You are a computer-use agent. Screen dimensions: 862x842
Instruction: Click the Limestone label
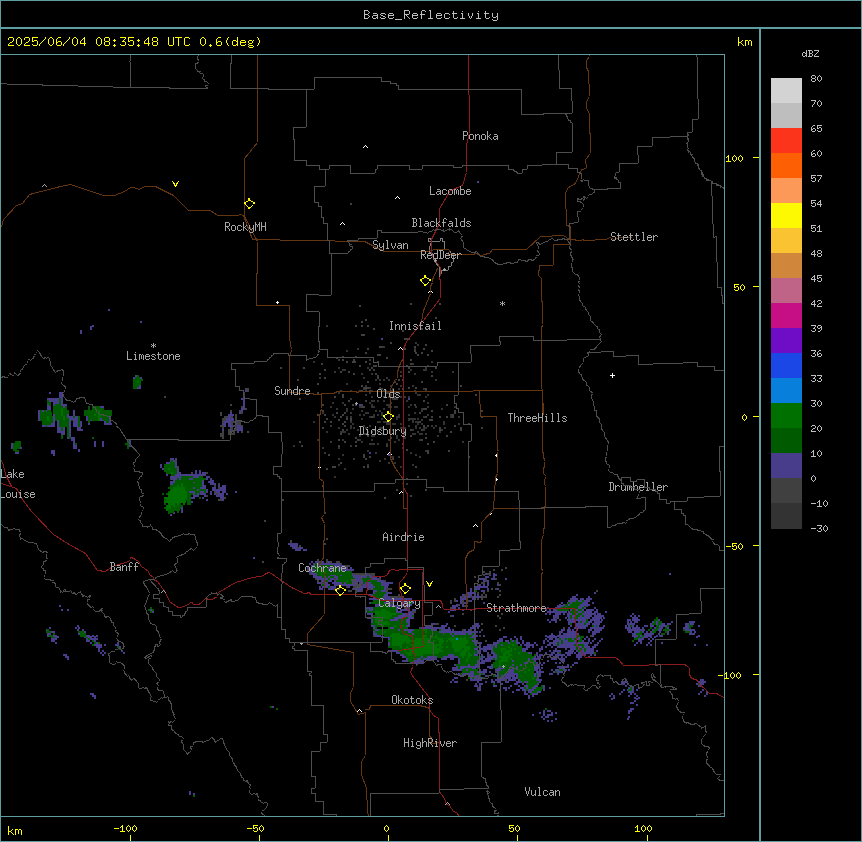point(153,356)
